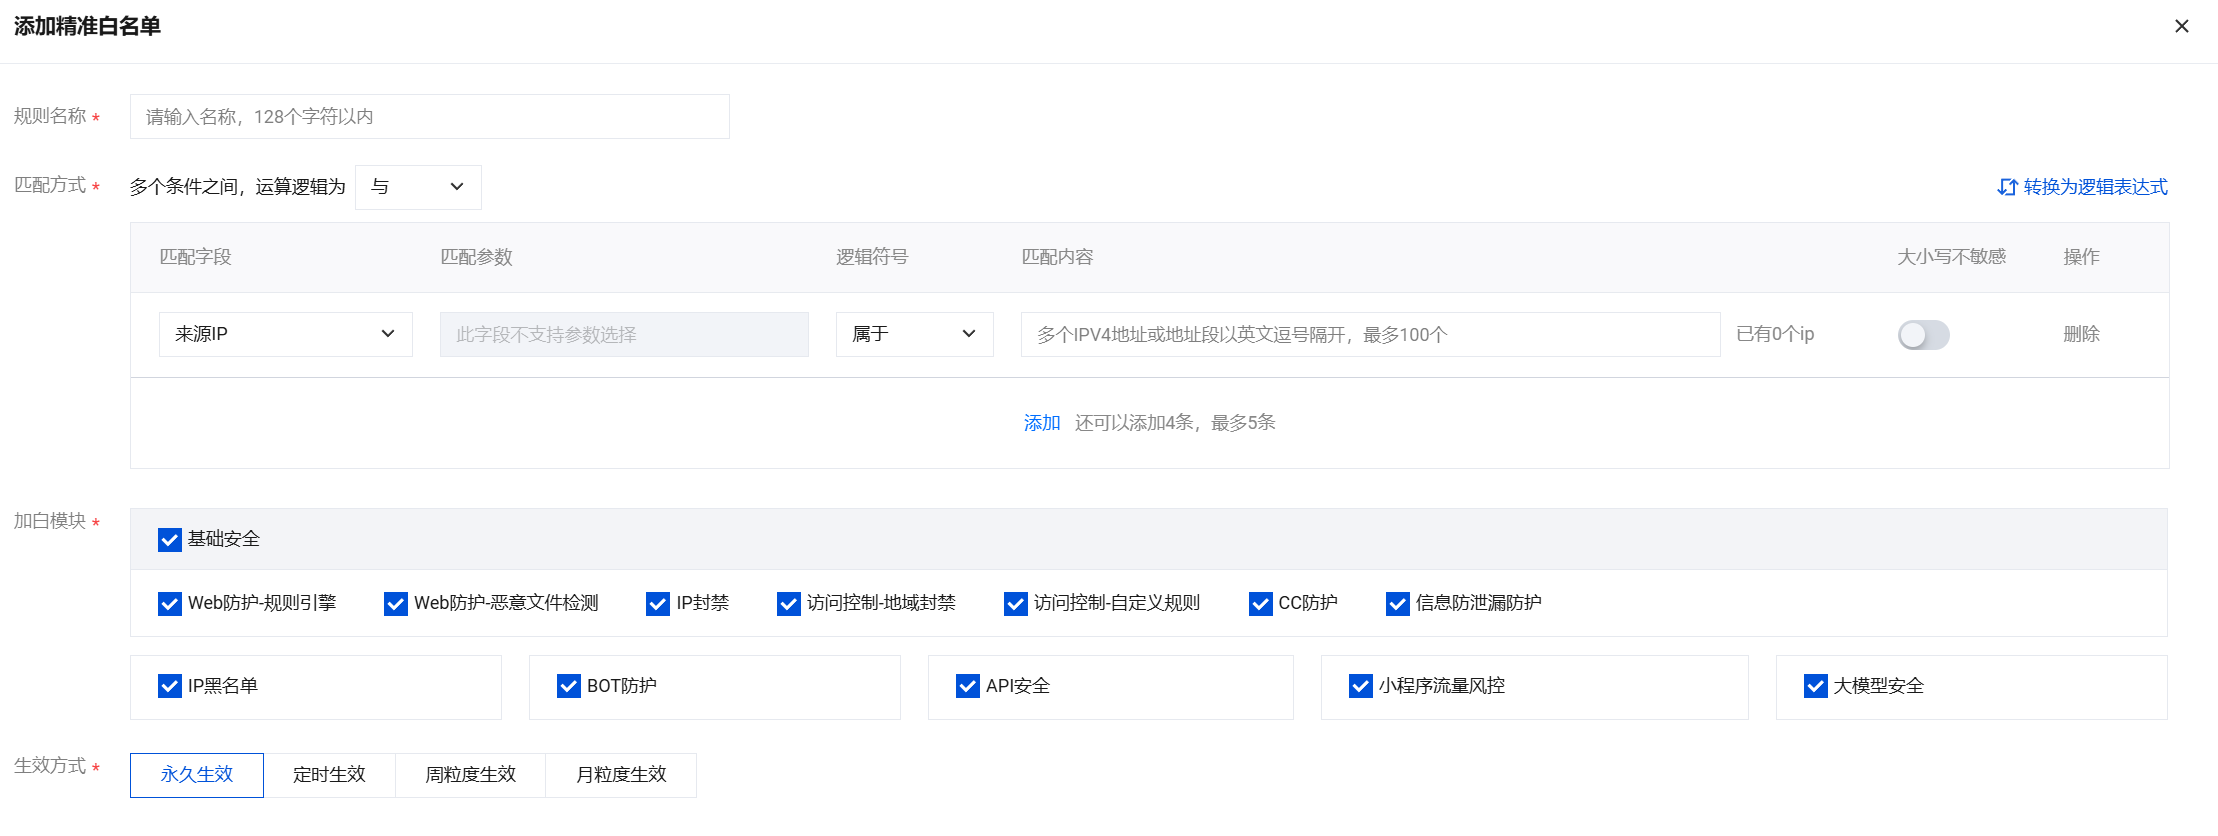
Task: Switch to 周粒度生效 mode
Action: (x=470, y=775)
